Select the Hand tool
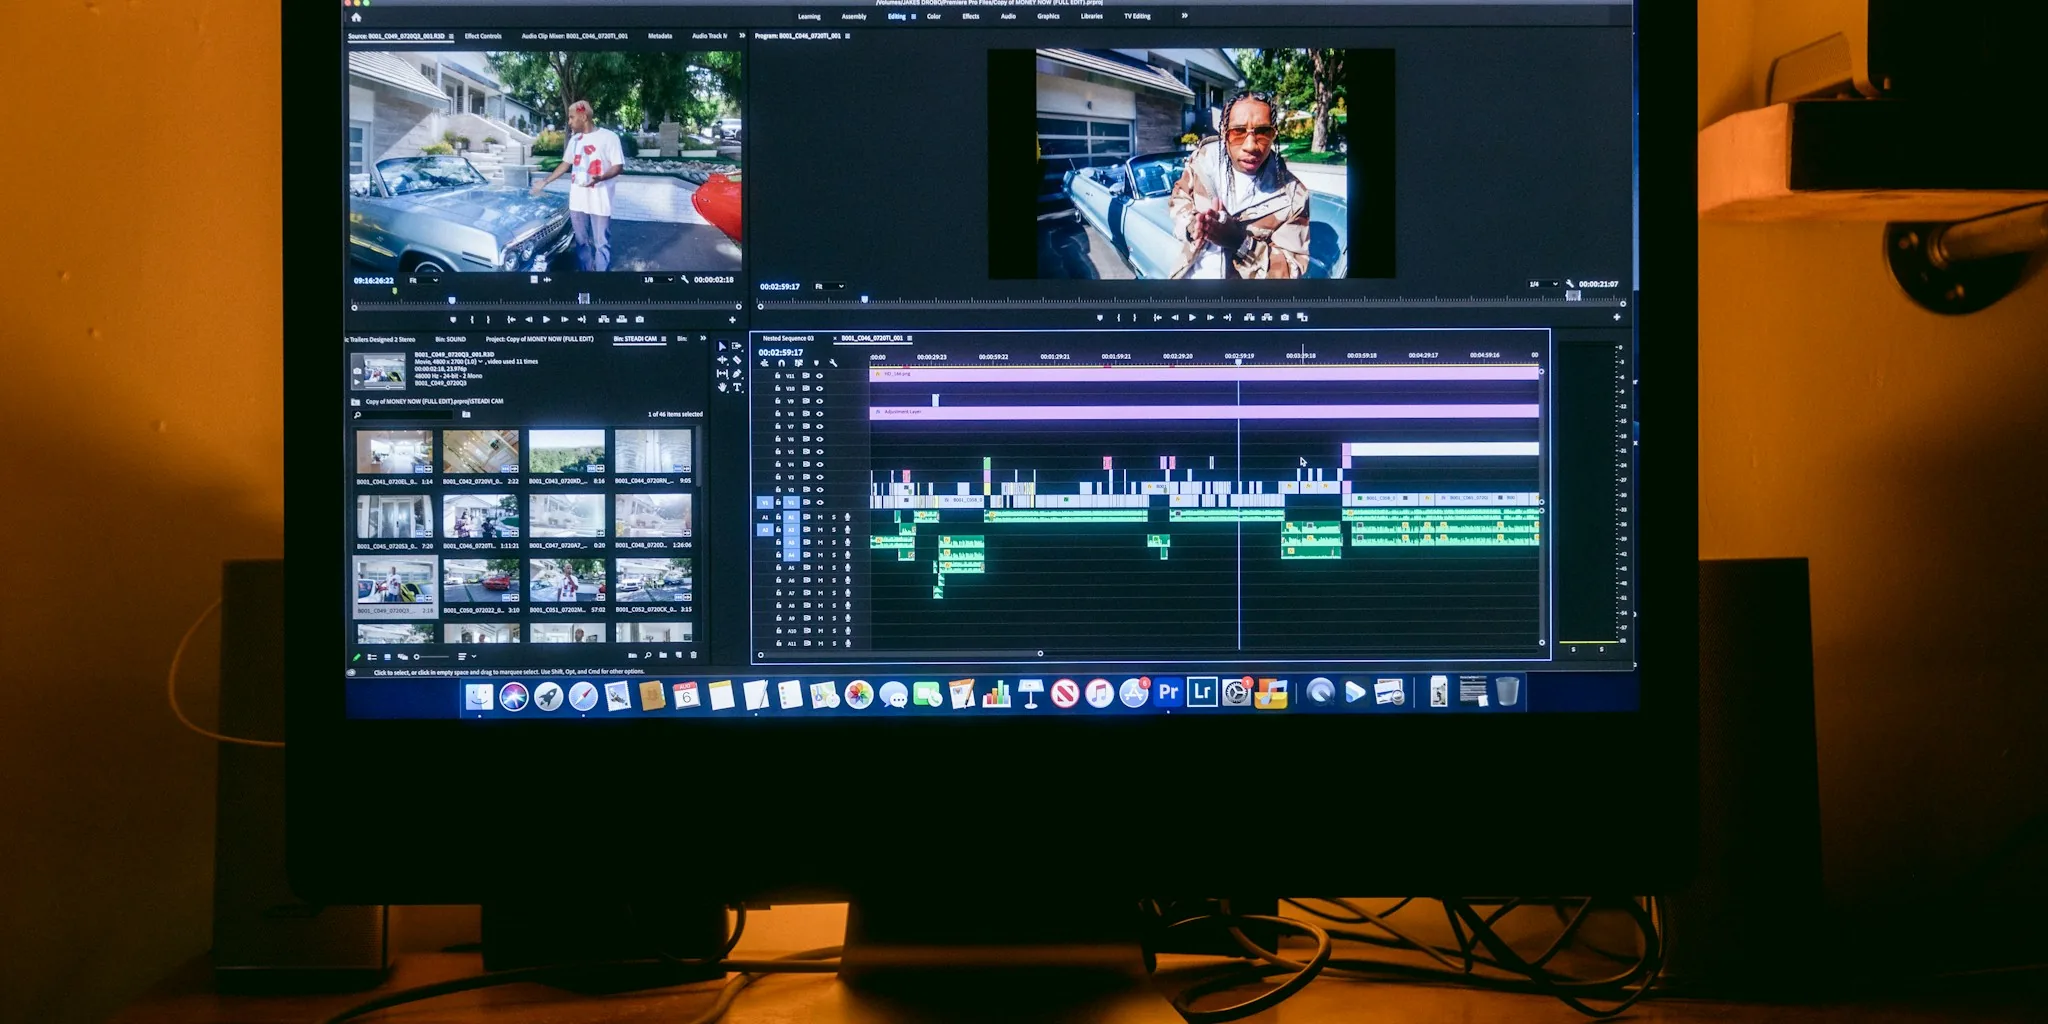Image resolution: width=2048 pixels, height=1024 pixels. 722,388
